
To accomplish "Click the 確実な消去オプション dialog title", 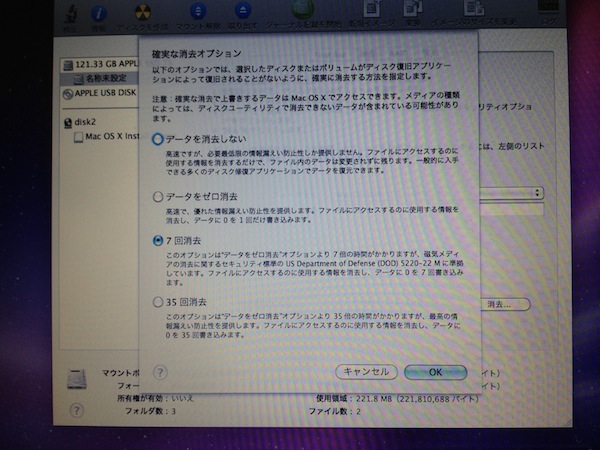I will point(197,54).
